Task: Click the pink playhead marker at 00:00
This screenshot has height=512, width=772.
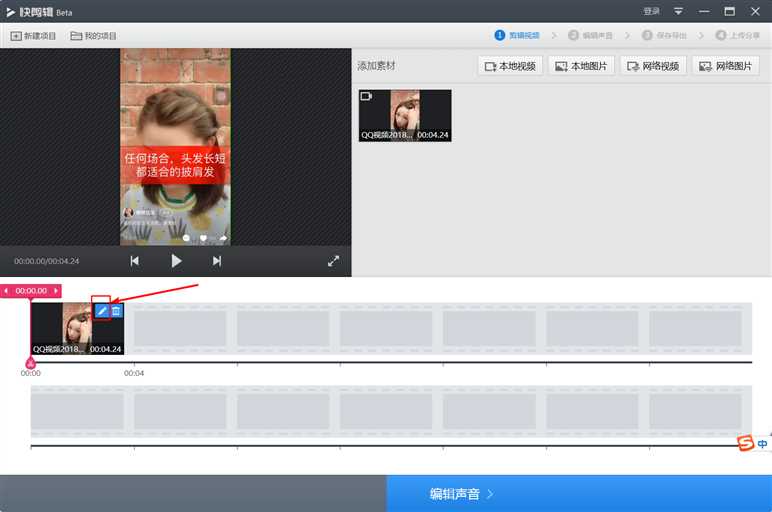Action: tap(31, 364)
